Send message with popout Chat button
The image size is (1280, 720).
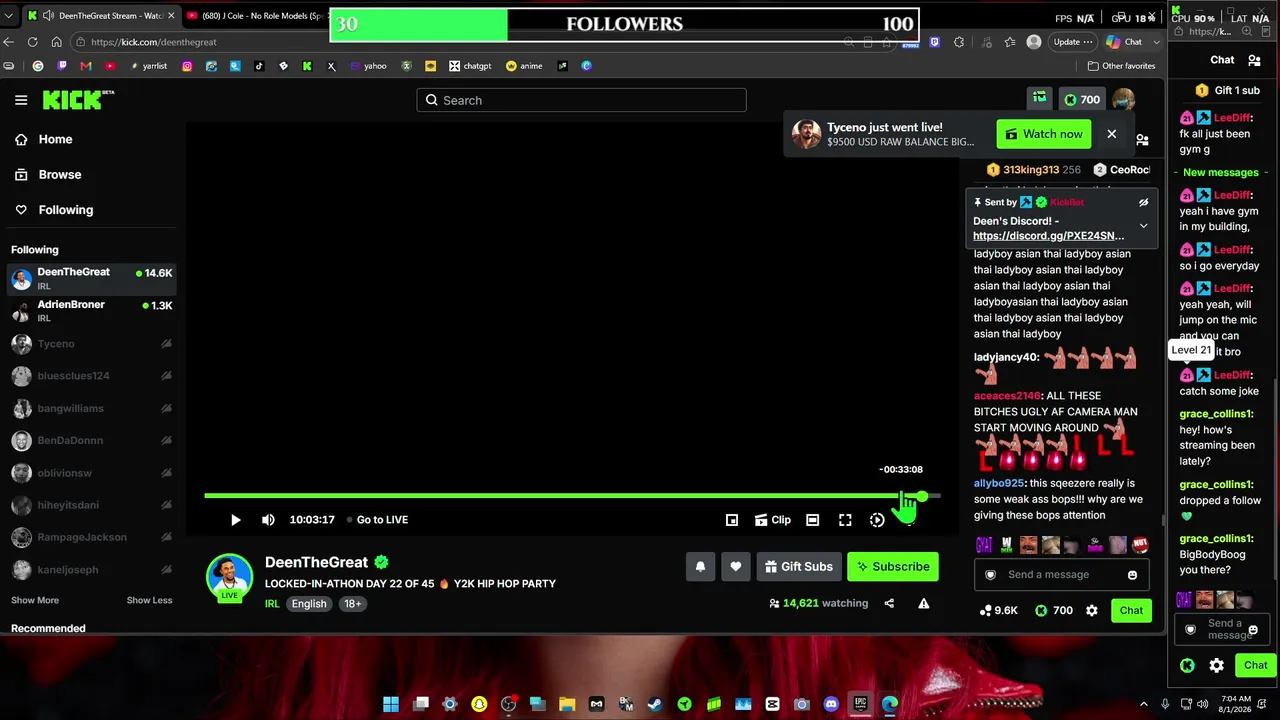[1255, 665]
